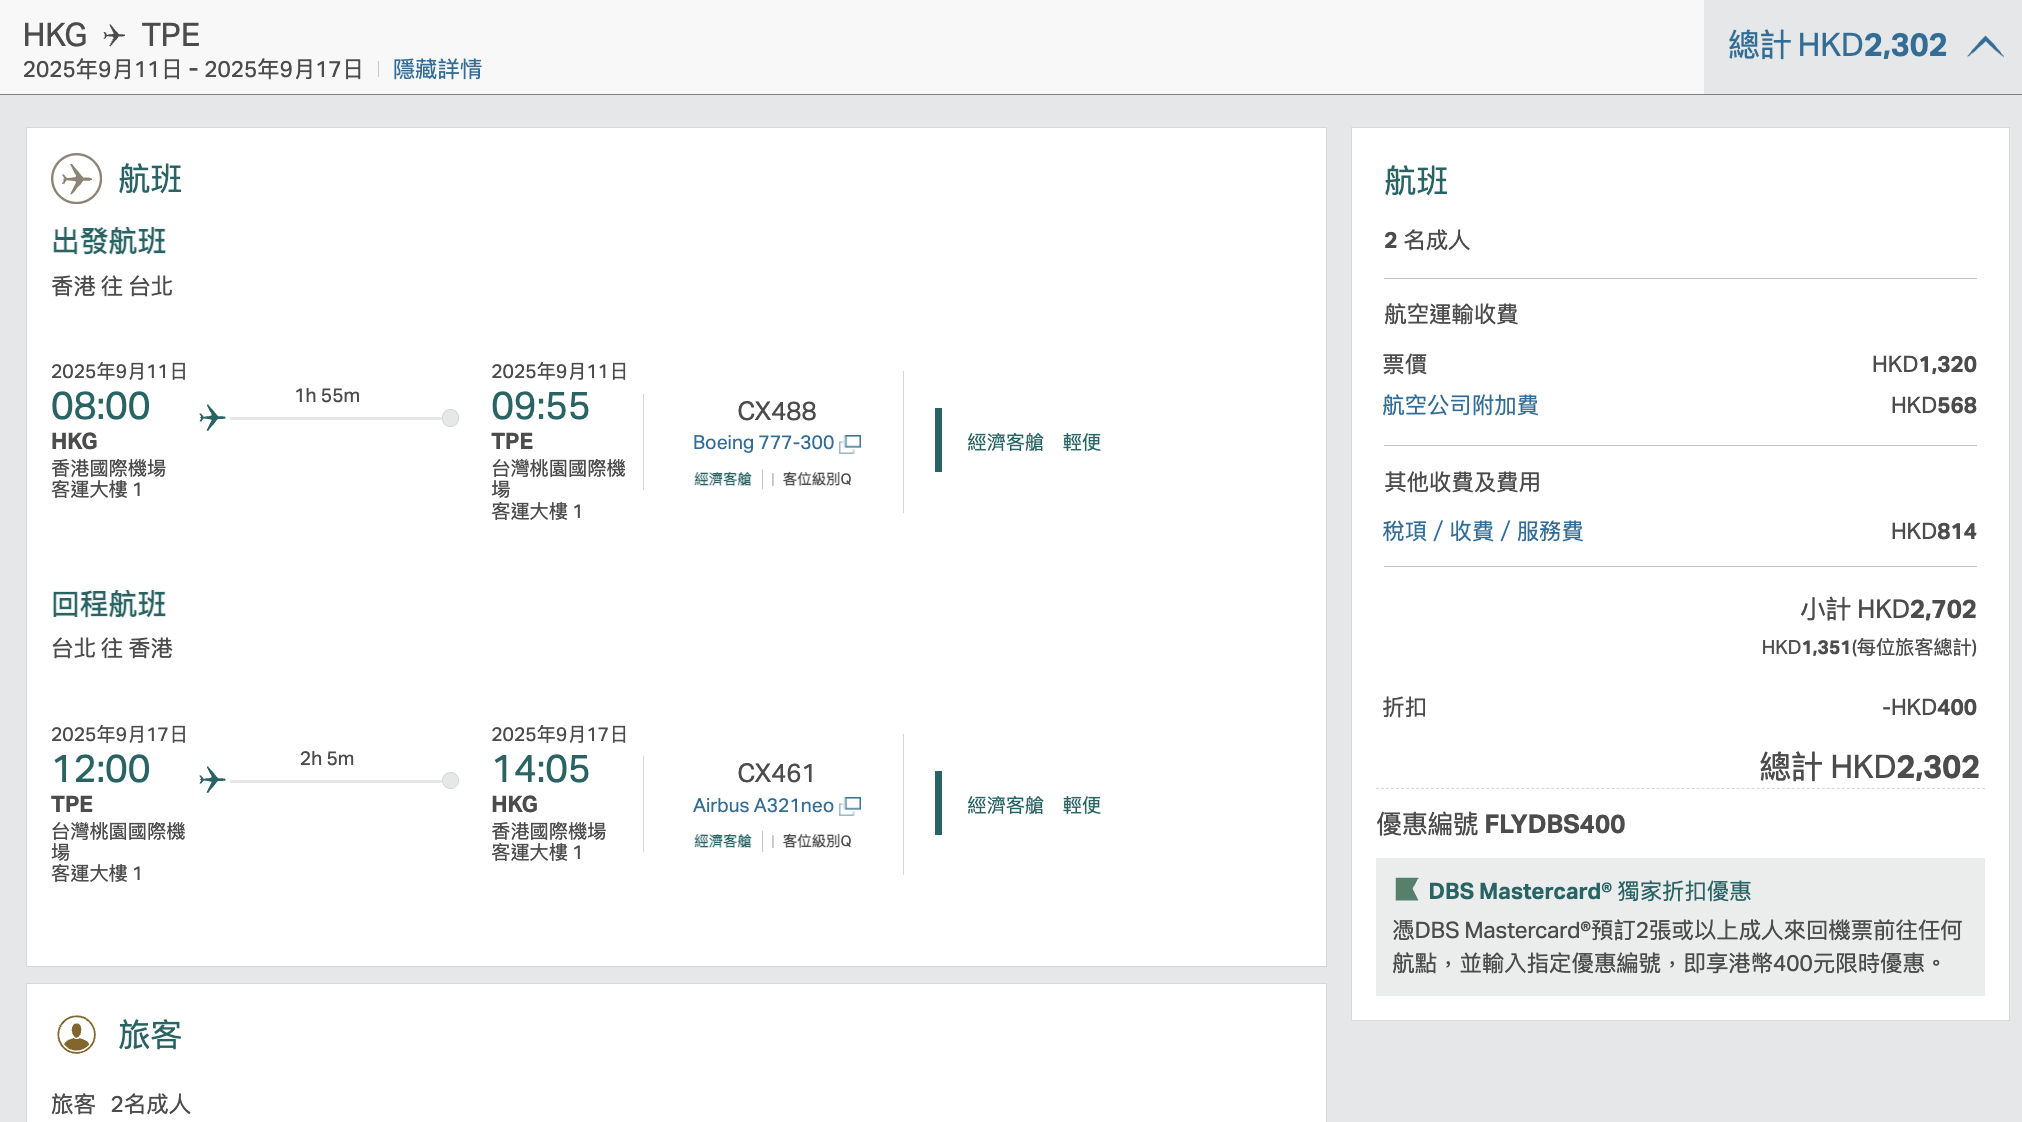This screenshot has height=1122, width=2022.
Task: Click arrival time 09:55
Action: click(541, 406)
